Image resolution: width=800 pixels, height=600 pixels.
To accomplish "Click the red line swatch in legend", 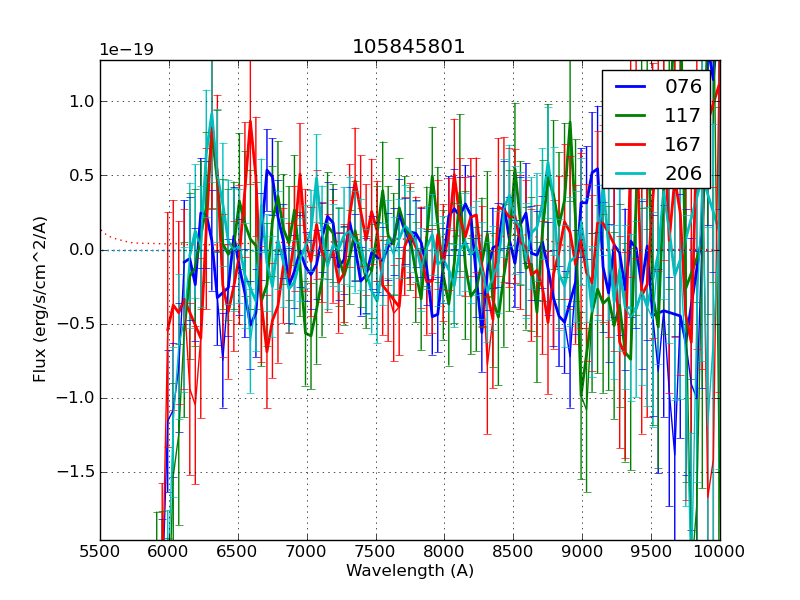I will tap(630, 145).
